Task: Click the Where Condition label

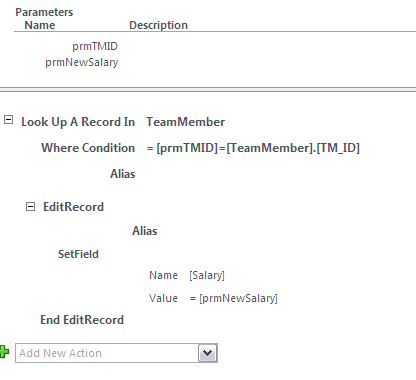Action: click(x=88, y=148)
